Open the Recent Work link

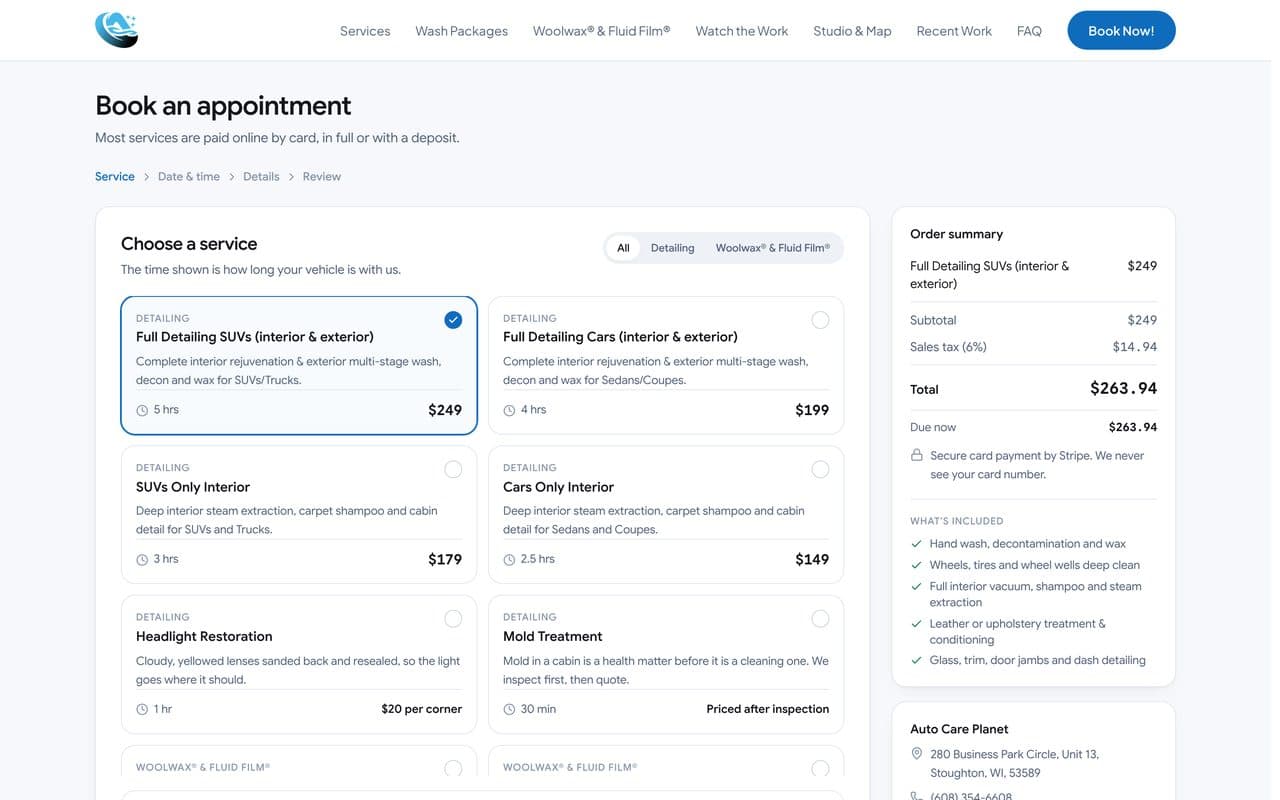[x=954, y=31]
